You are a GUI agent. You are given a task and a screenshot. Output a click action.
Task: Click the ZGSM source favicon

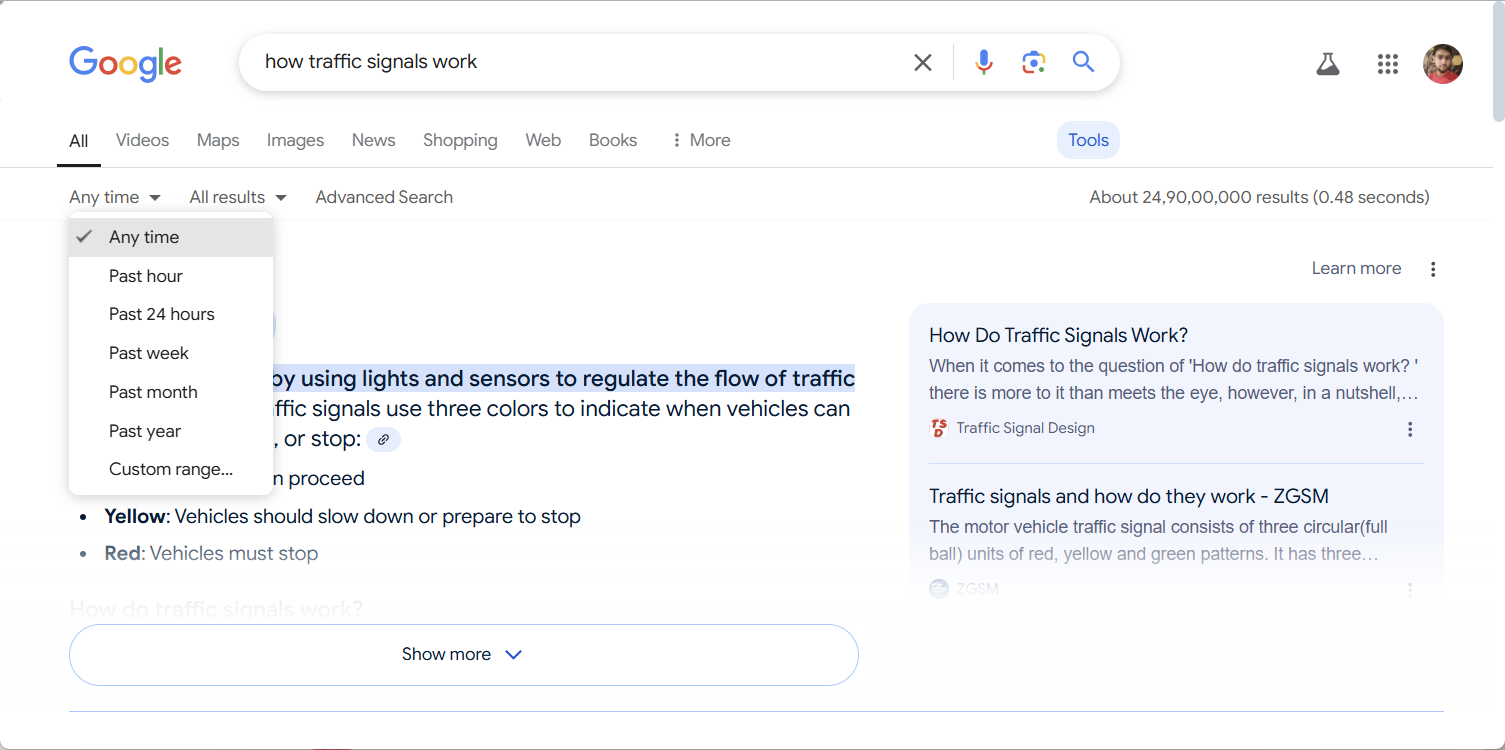[x=938, y=589]
